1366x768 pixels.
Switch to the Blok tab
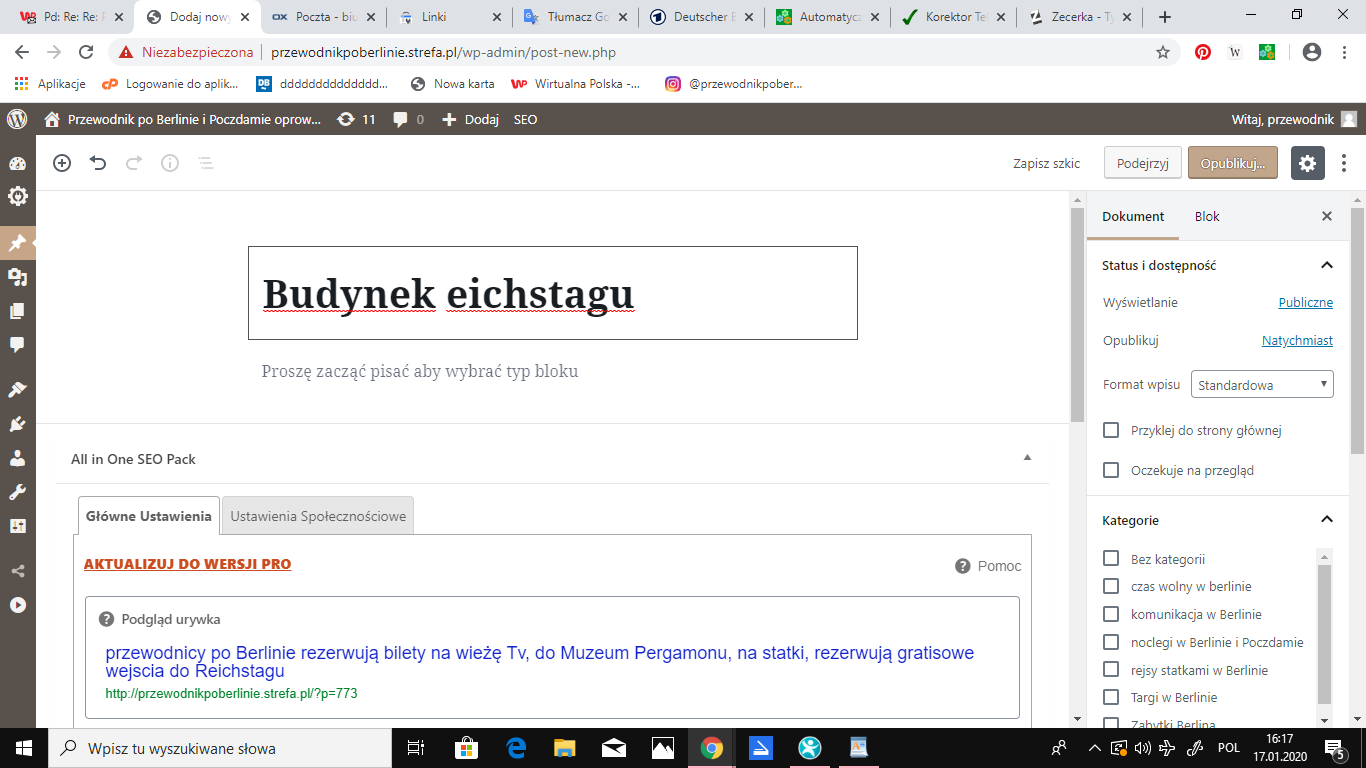1207,216
